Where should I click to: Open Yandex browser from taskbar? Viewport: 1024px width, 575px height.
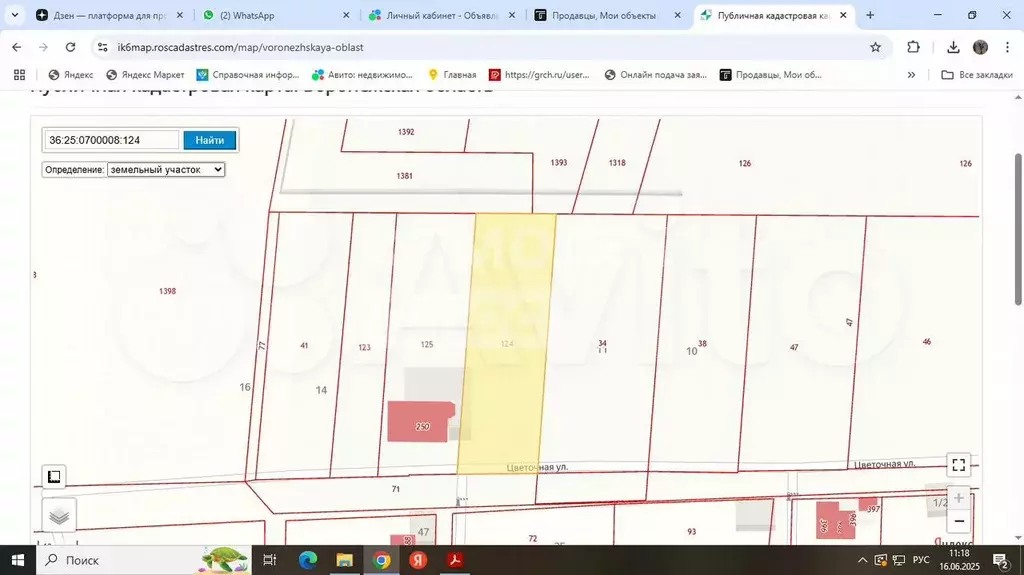click(x=418, y=560)
